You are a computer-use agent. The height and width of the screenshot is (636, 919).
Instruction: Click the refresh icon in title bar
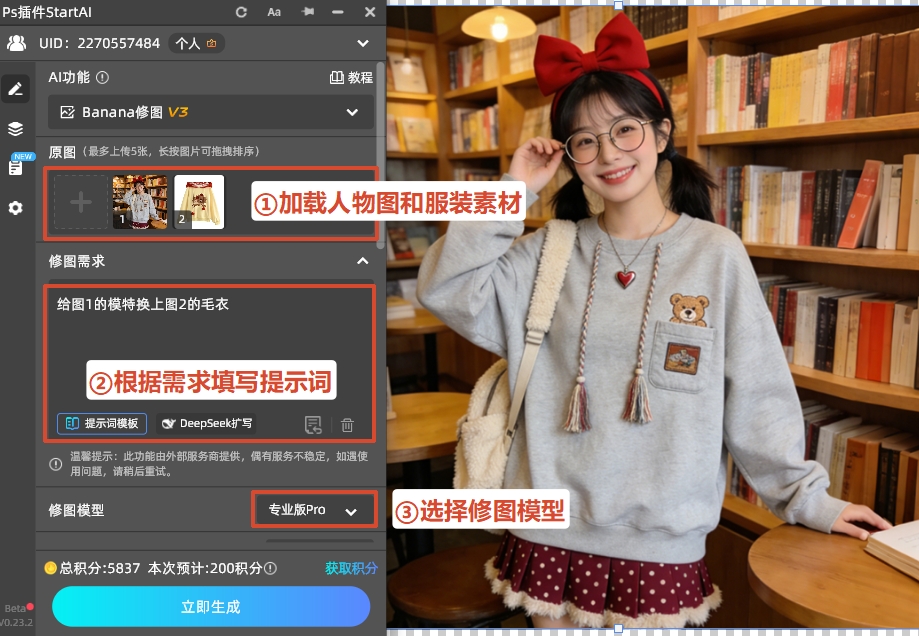point(240,13)
